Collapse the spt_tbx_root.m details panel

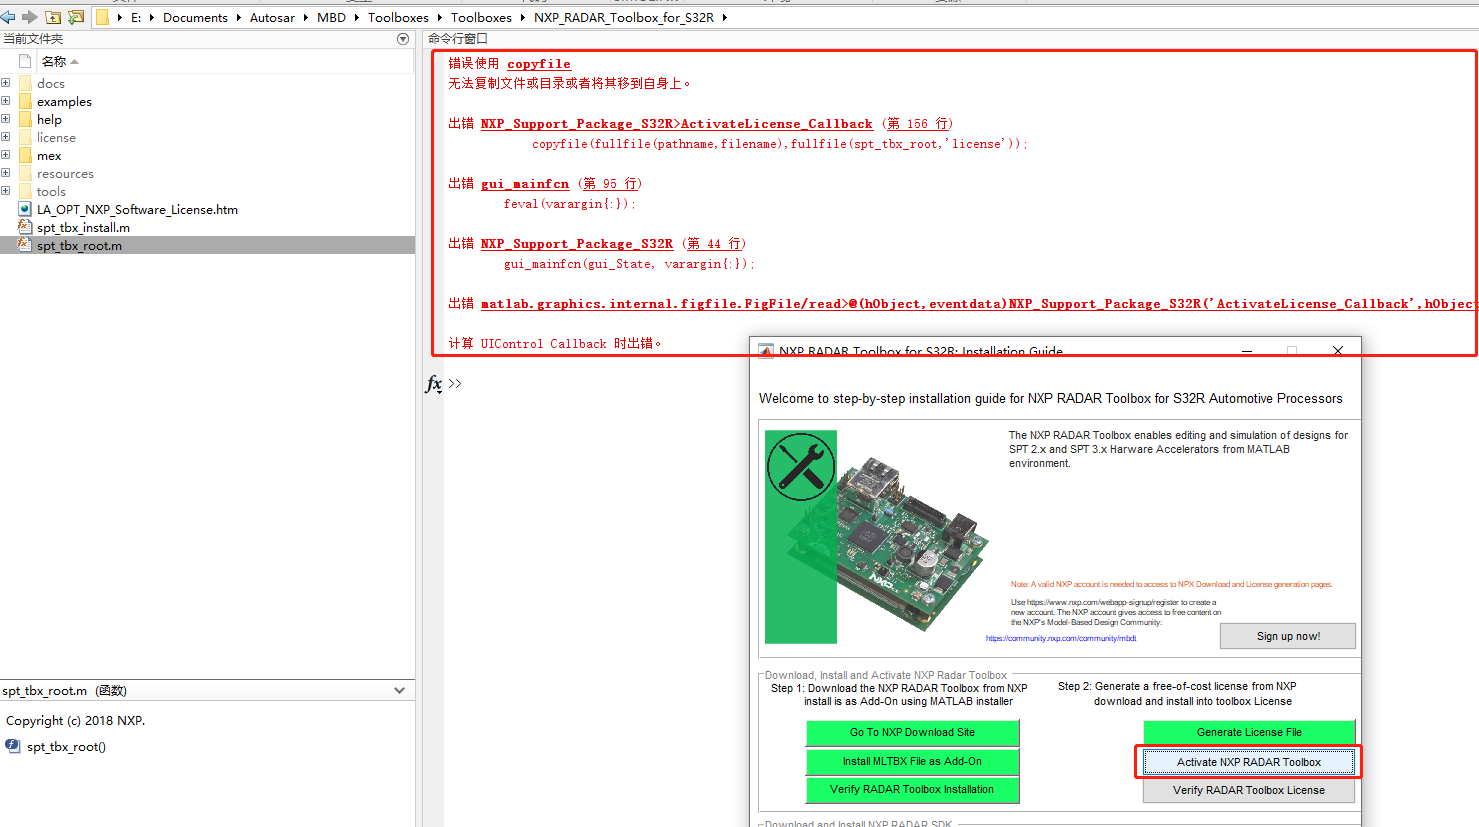[400, 690]
